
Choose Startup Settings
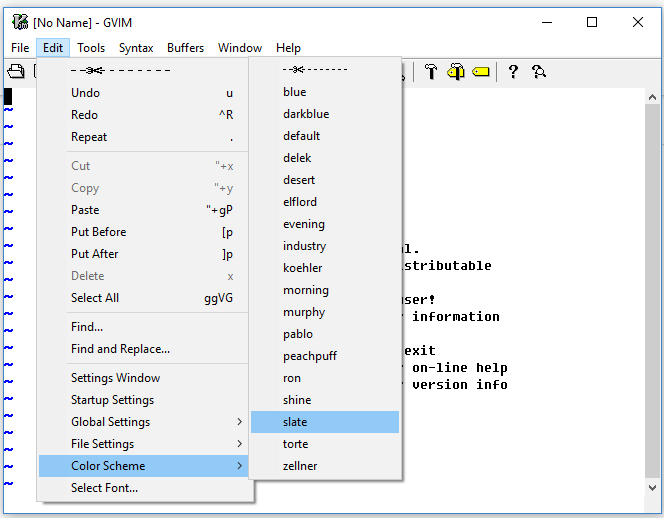[144, 399]
